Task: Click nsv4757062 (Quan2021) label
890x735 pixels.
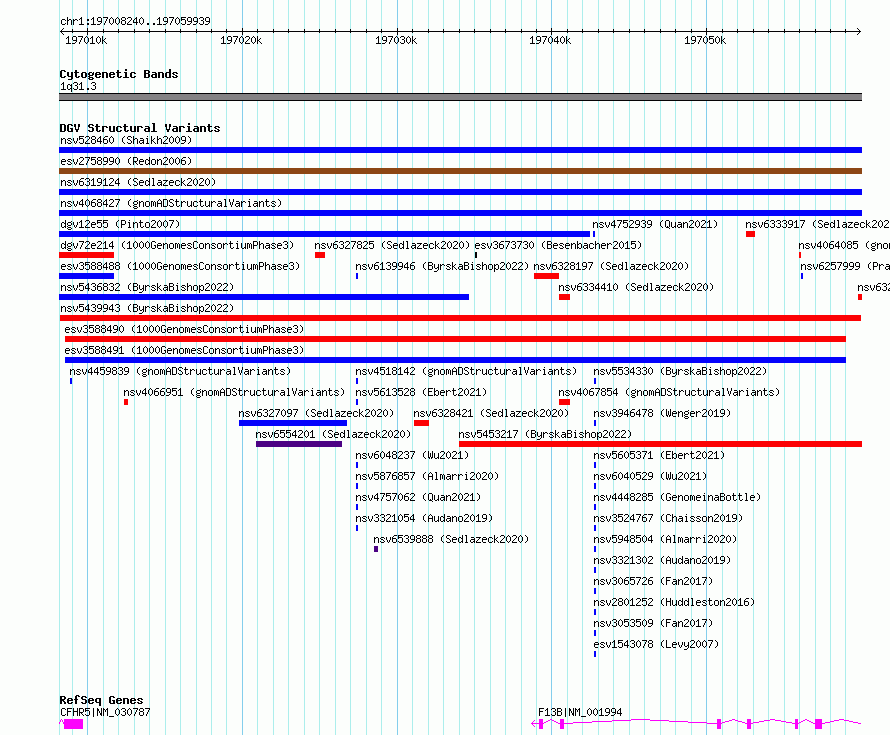Action: pos(418,497)
